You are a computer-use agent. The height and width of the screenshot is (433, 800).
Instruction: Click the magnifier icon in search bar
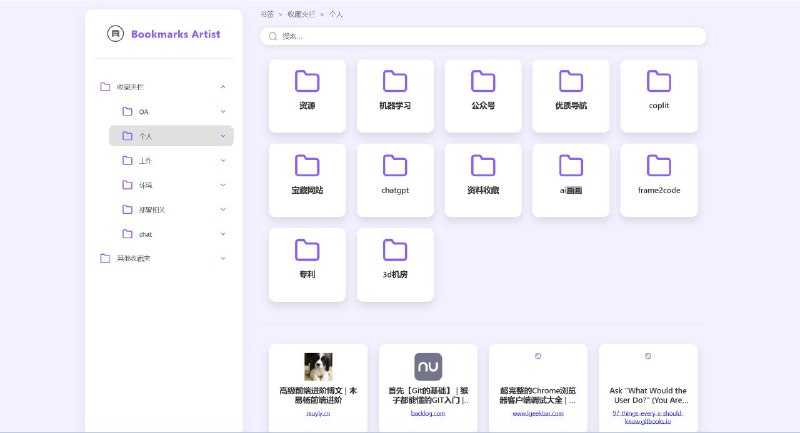pos(273,36)
